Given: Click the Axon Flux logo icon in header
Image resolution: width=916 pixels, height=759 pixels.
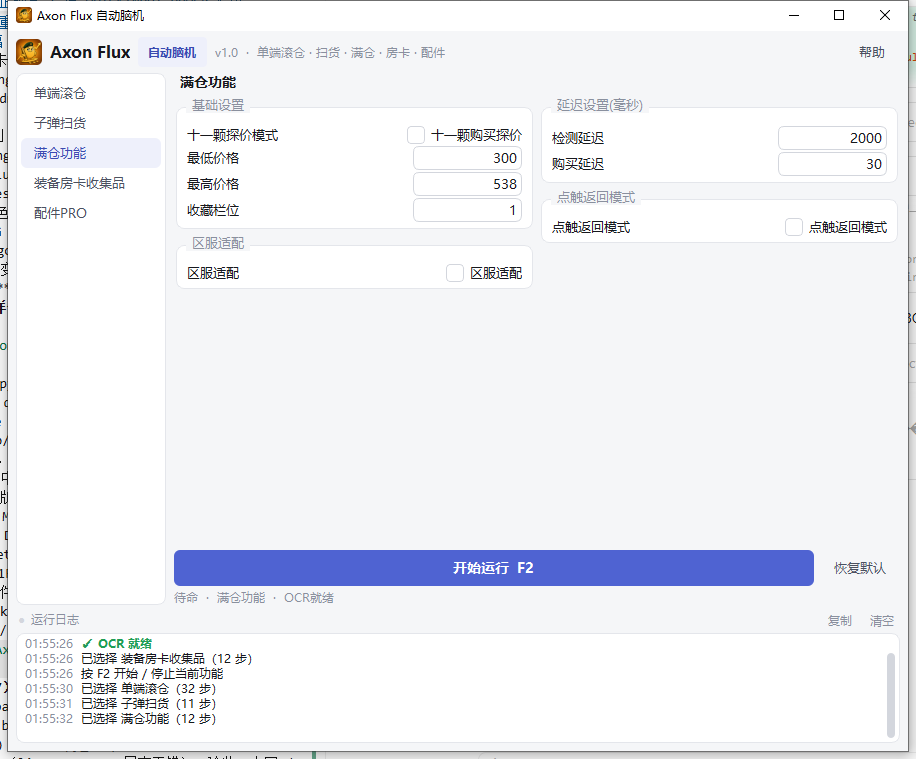Looking at the screenshot, I should [x=29, y=52].
